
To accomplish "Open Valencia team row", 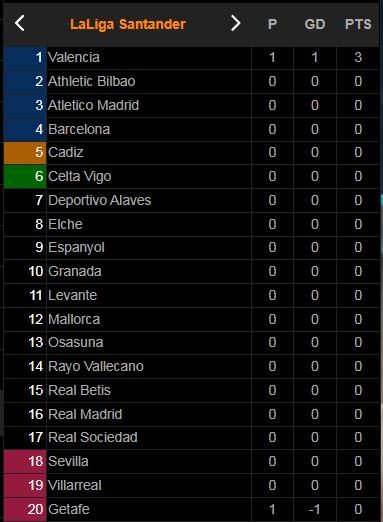I will coord(191,57).
